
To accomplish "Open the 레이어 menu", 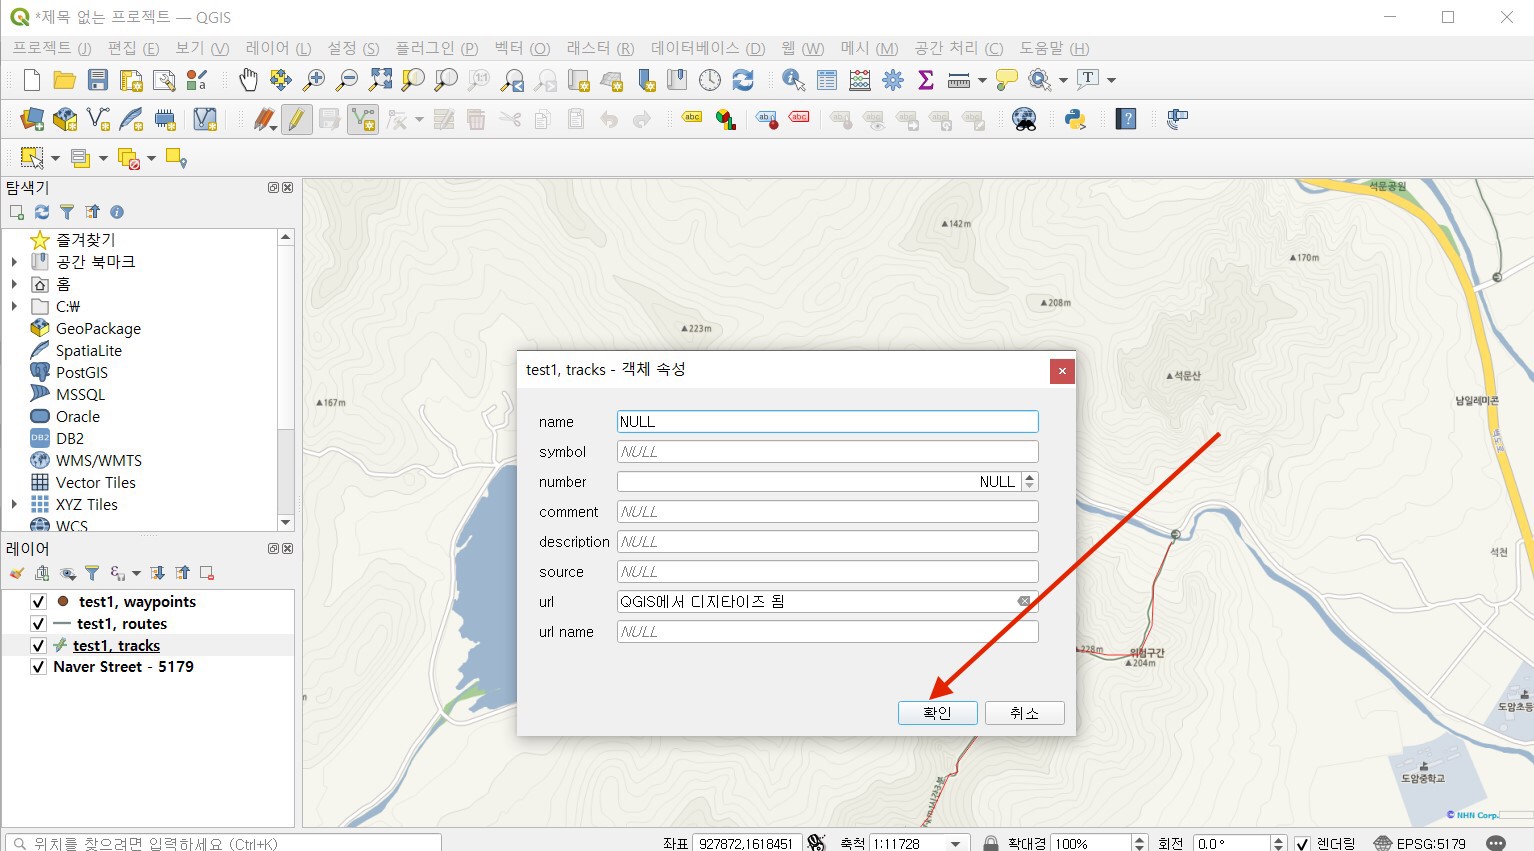I will point(278,48).
